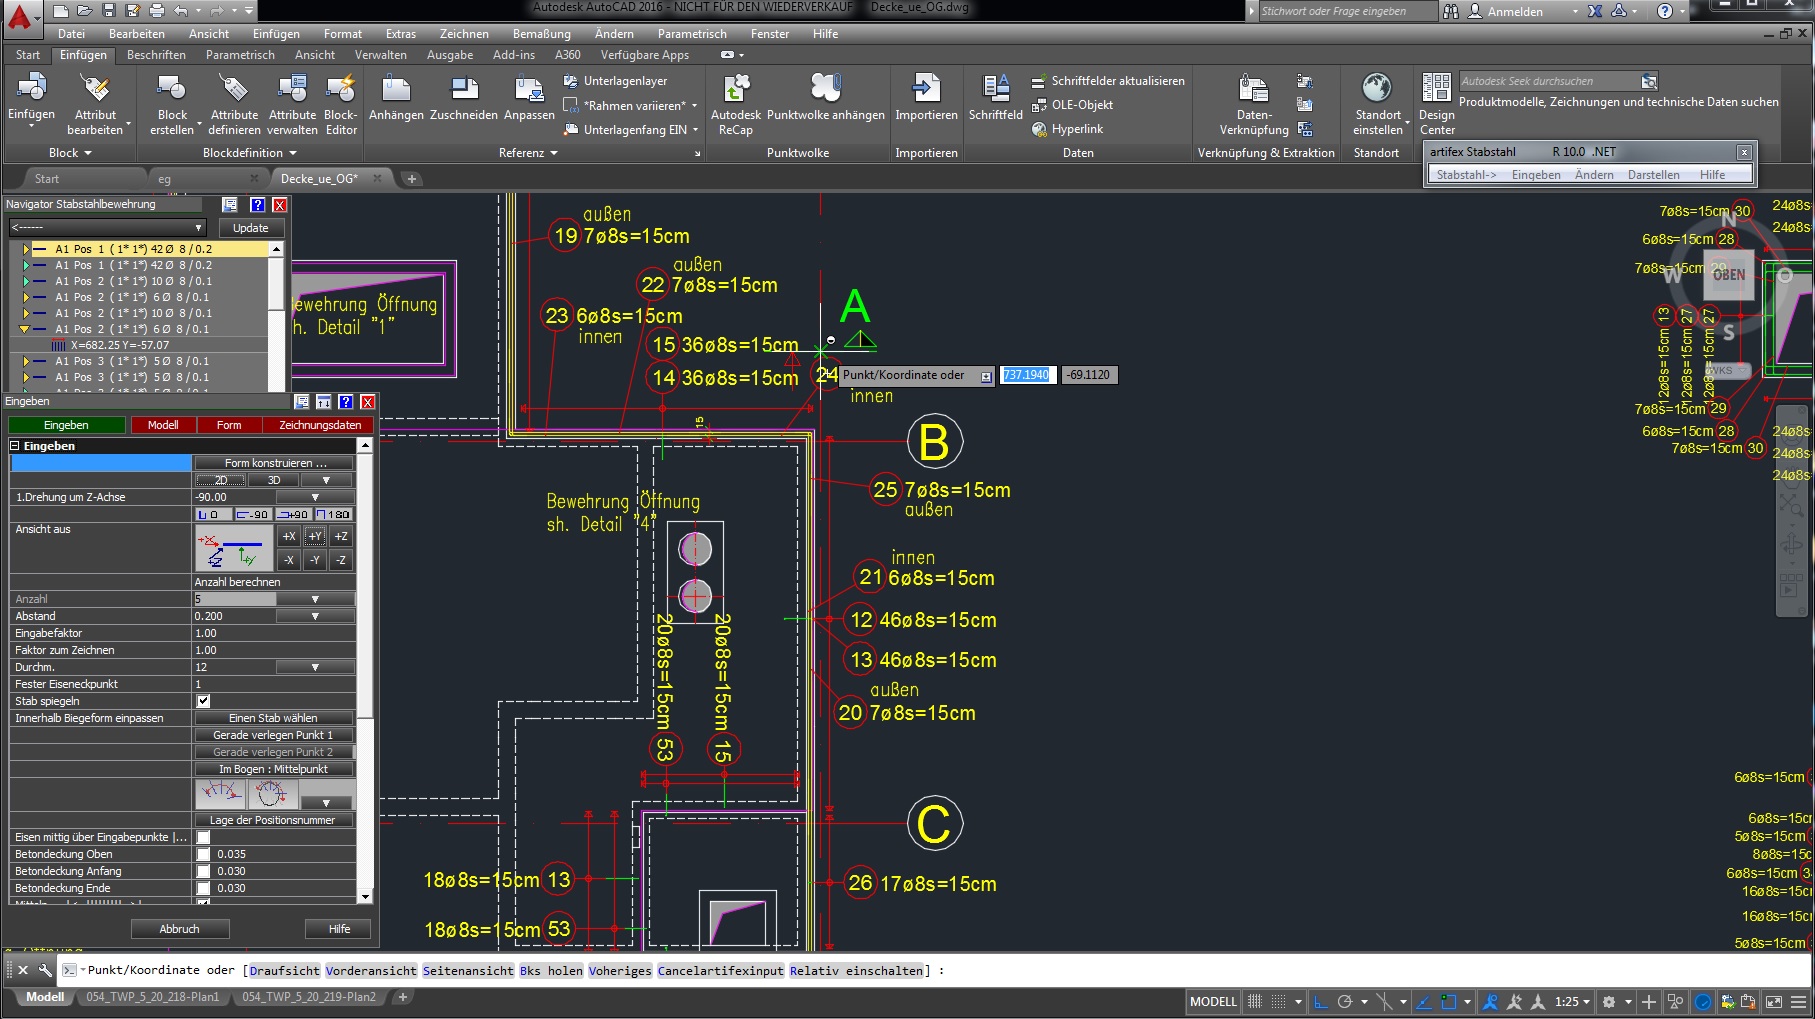
Task: Expand the A1 Pos 3 tree entry
Action: [x=25, y=361]
